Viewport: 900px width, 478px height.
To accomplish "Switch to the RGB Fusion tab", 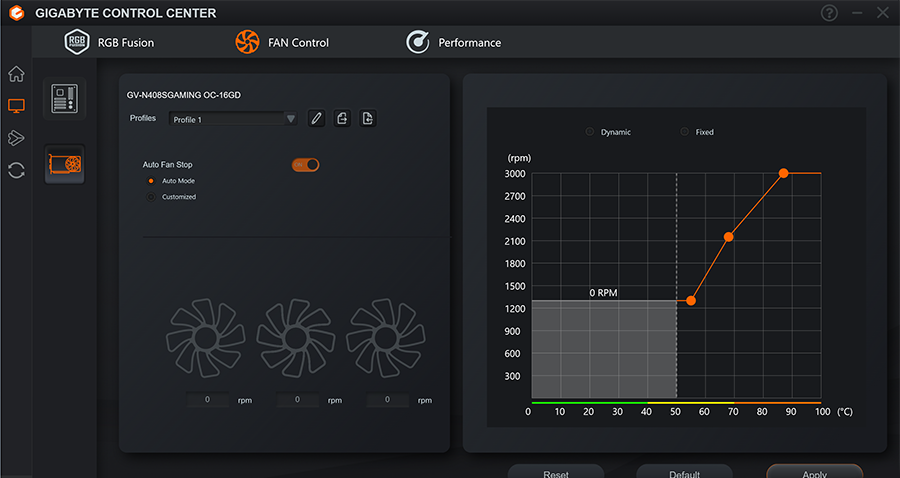I will (x=110, y=42).
